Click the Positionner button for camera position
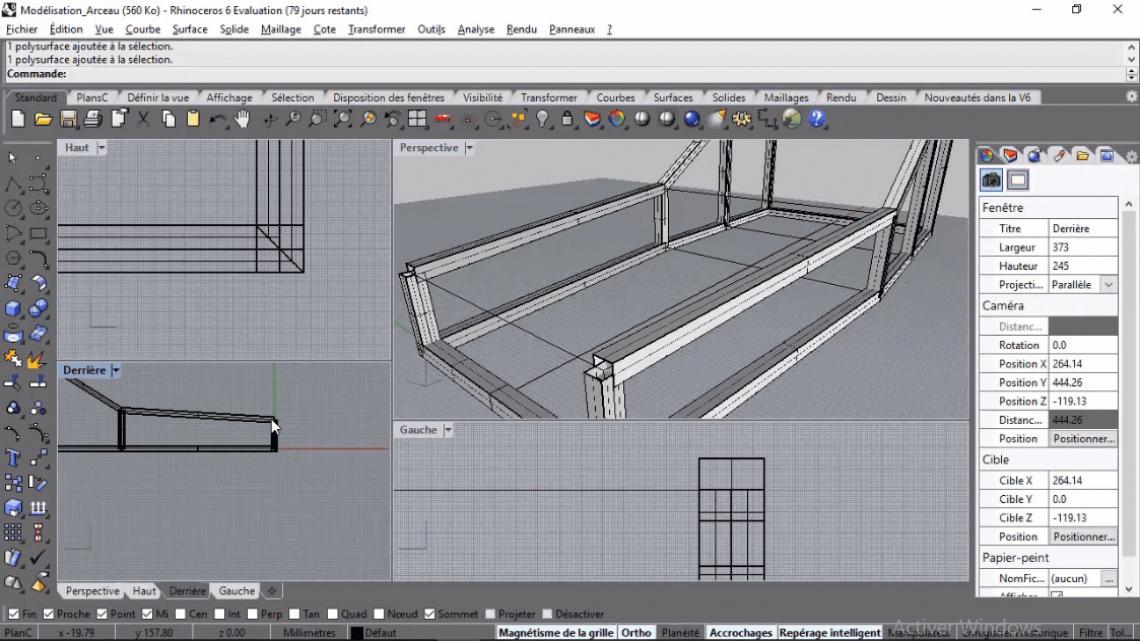The height and width of the screenshot is (641, 1140). click(x=1083, y=439)
